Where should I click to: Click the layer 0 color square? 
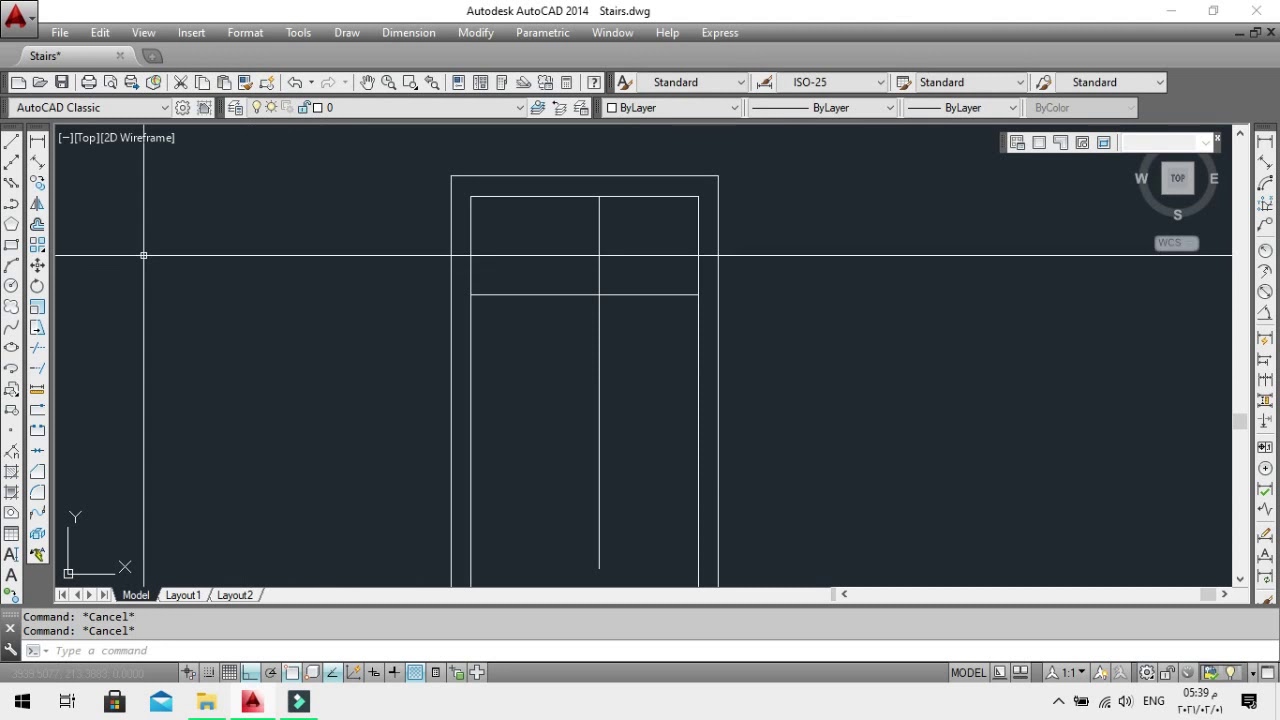coord(318,107)
